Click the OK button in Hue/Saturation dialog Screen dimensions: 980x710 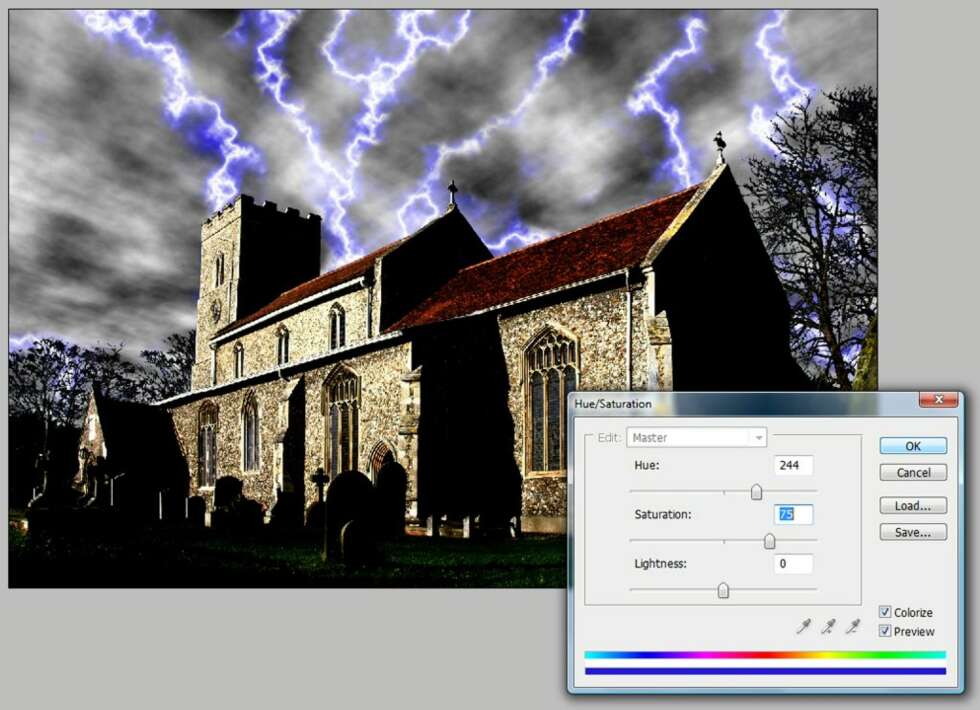(x=913, y=446)
